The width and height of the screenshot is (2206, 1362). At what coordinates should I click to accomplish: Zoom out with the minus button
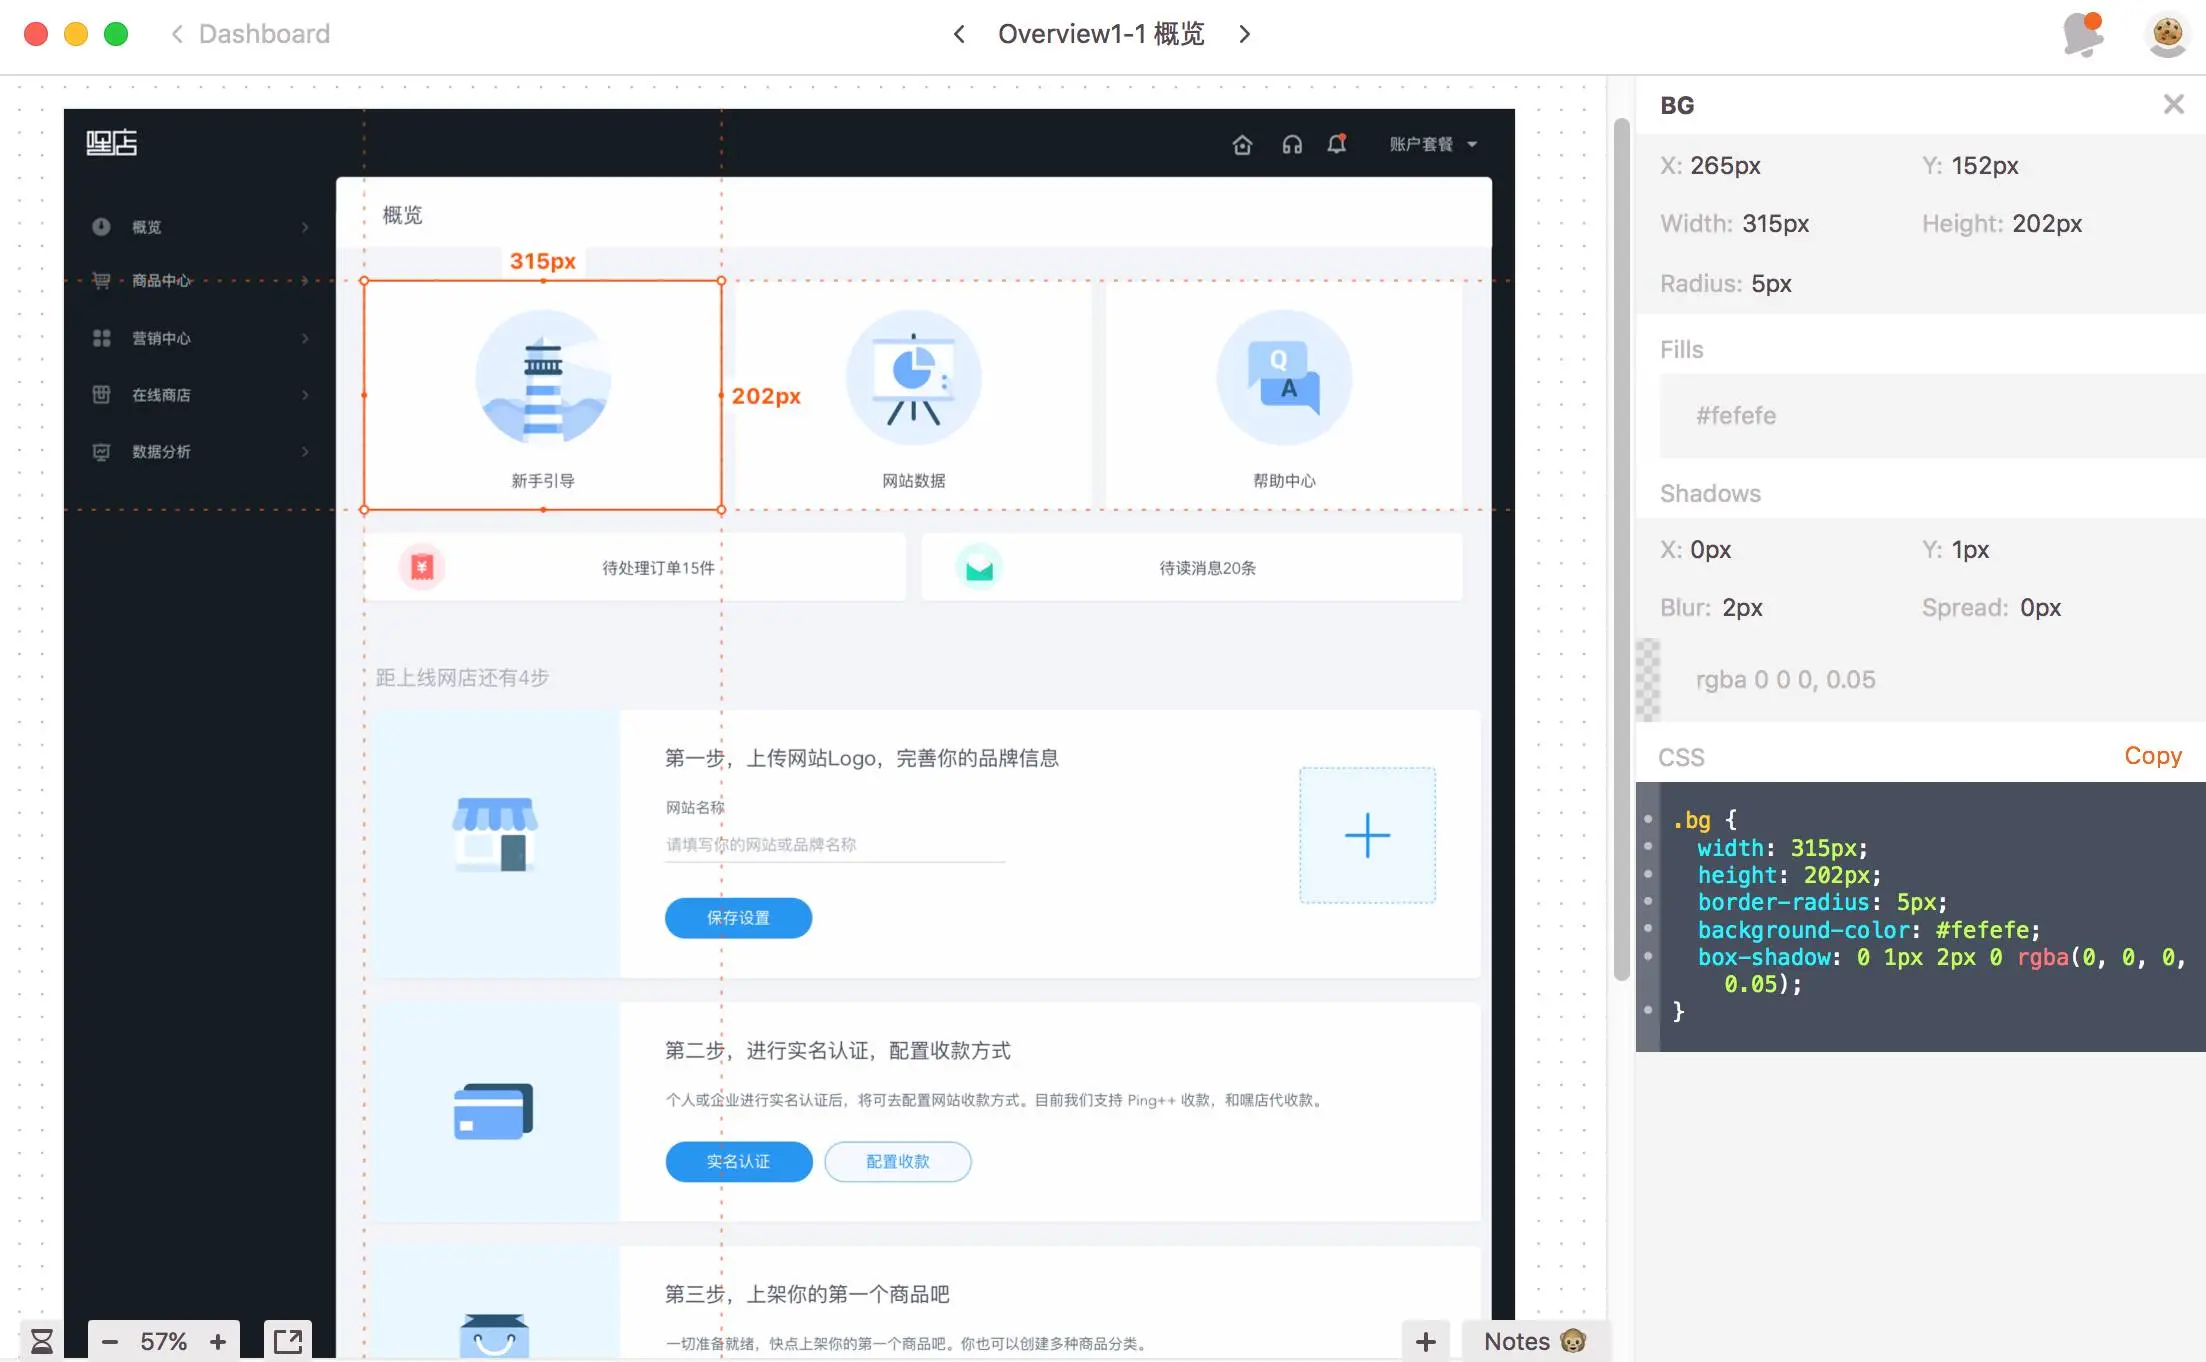[x=110, y=1341]
